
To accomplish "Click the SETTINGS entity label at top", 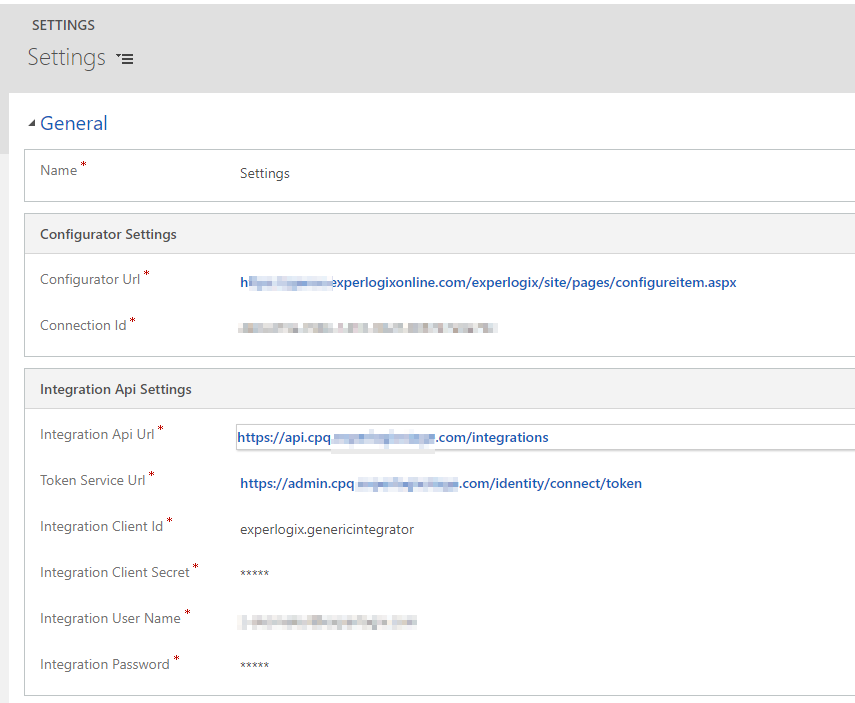I will click(63, 25).
